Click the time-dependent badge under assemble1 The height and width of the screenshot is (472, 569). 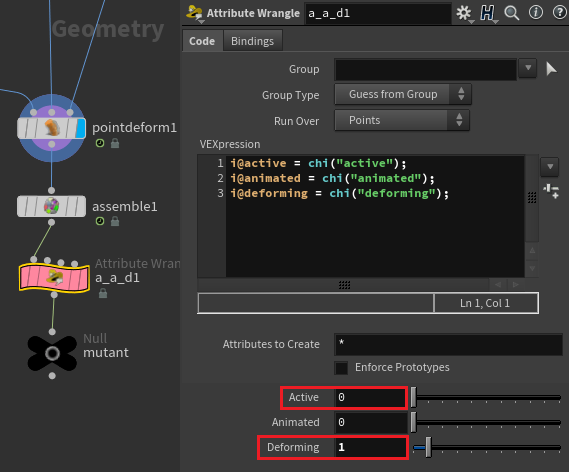[100, 221]
